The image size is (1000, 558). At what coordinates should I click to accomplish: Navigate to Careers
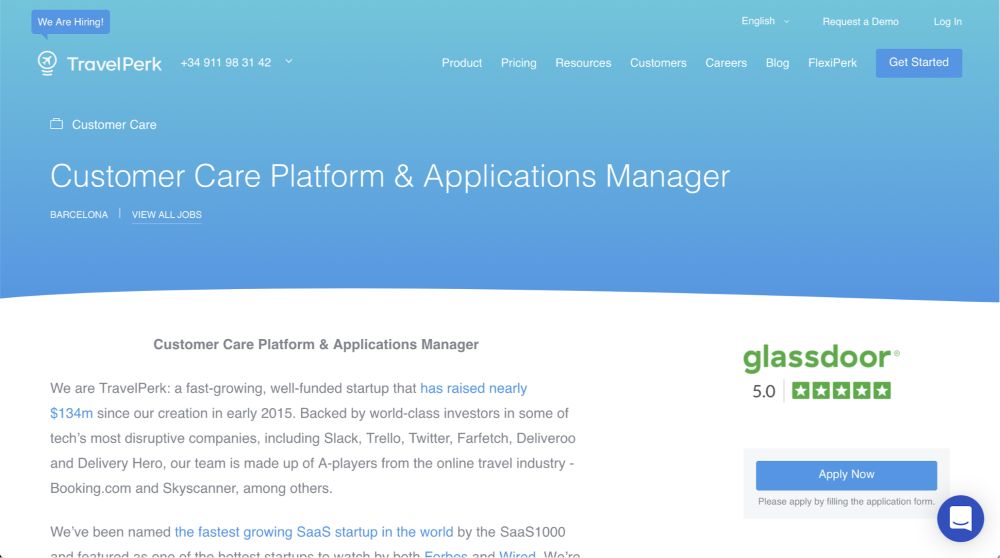[726, 63]
